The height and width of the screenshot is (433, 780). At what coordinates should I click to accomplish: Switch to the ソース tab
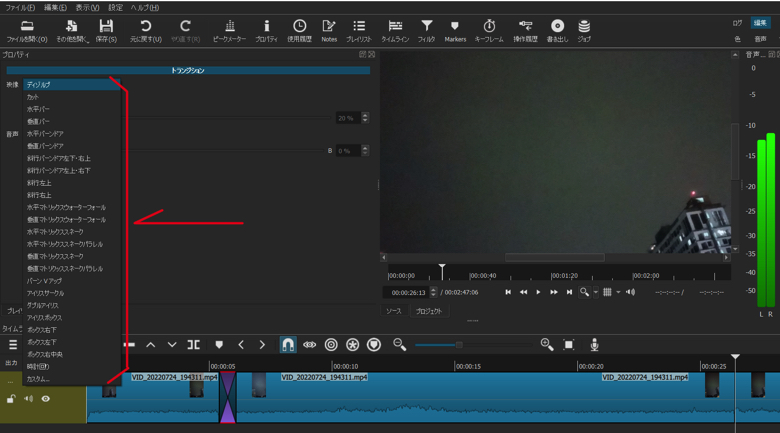point(393,311)
